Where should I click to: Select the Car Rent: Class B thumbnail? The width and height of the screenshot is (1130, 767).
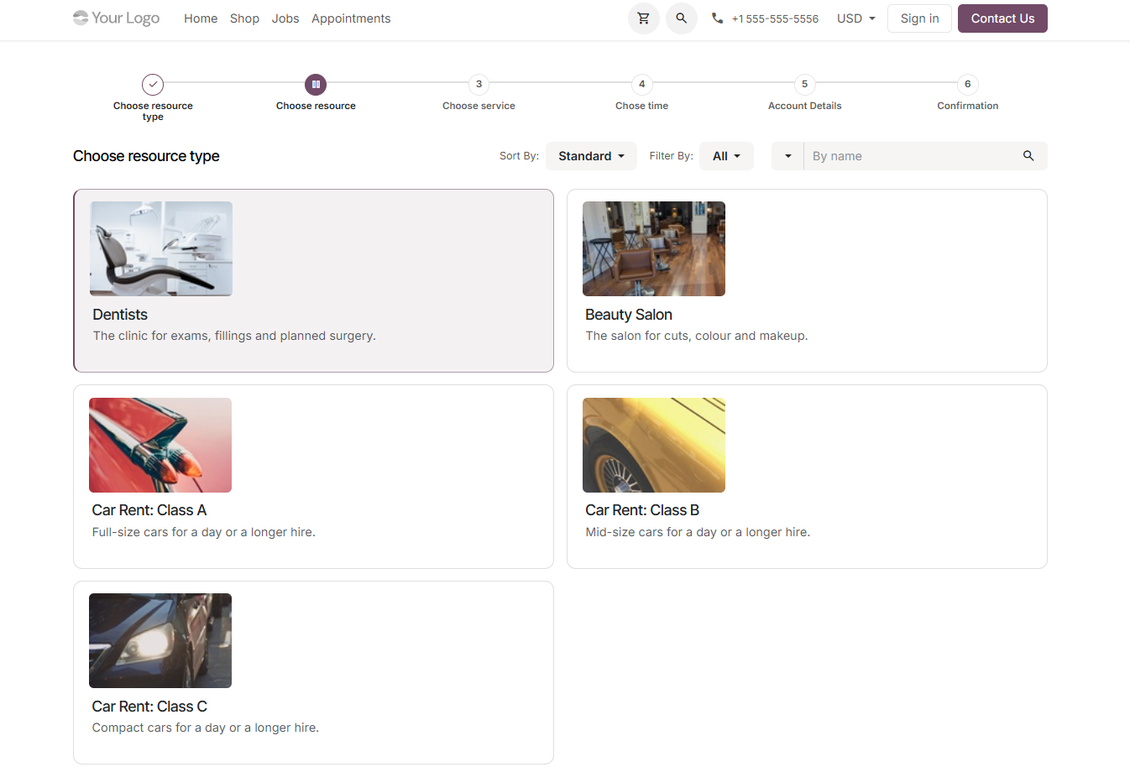[654, 445]
